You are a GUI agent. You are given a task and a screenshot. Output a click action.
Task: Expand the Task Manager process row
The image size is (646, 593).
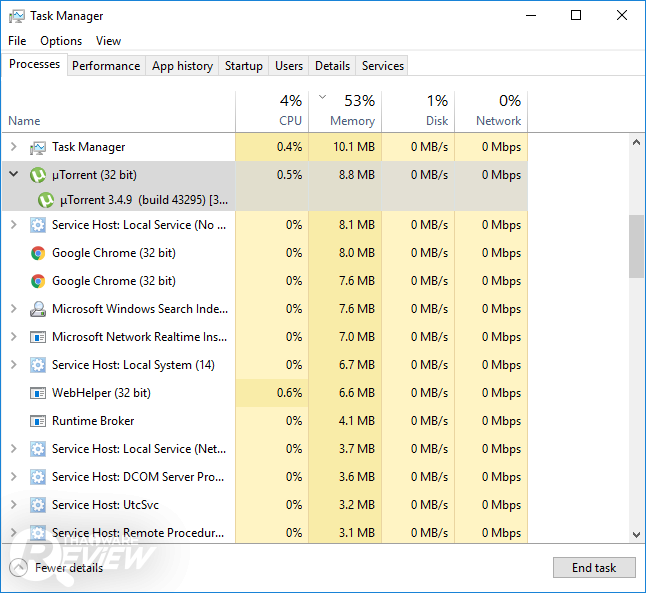tap(14, 147)
